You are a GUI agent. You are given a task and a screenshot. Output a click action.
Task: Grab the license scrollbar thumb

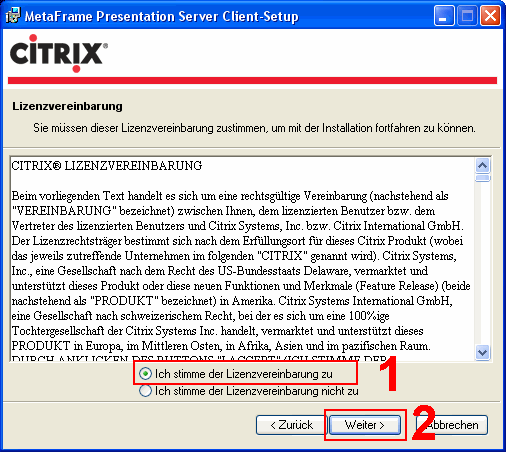point(483,178)
